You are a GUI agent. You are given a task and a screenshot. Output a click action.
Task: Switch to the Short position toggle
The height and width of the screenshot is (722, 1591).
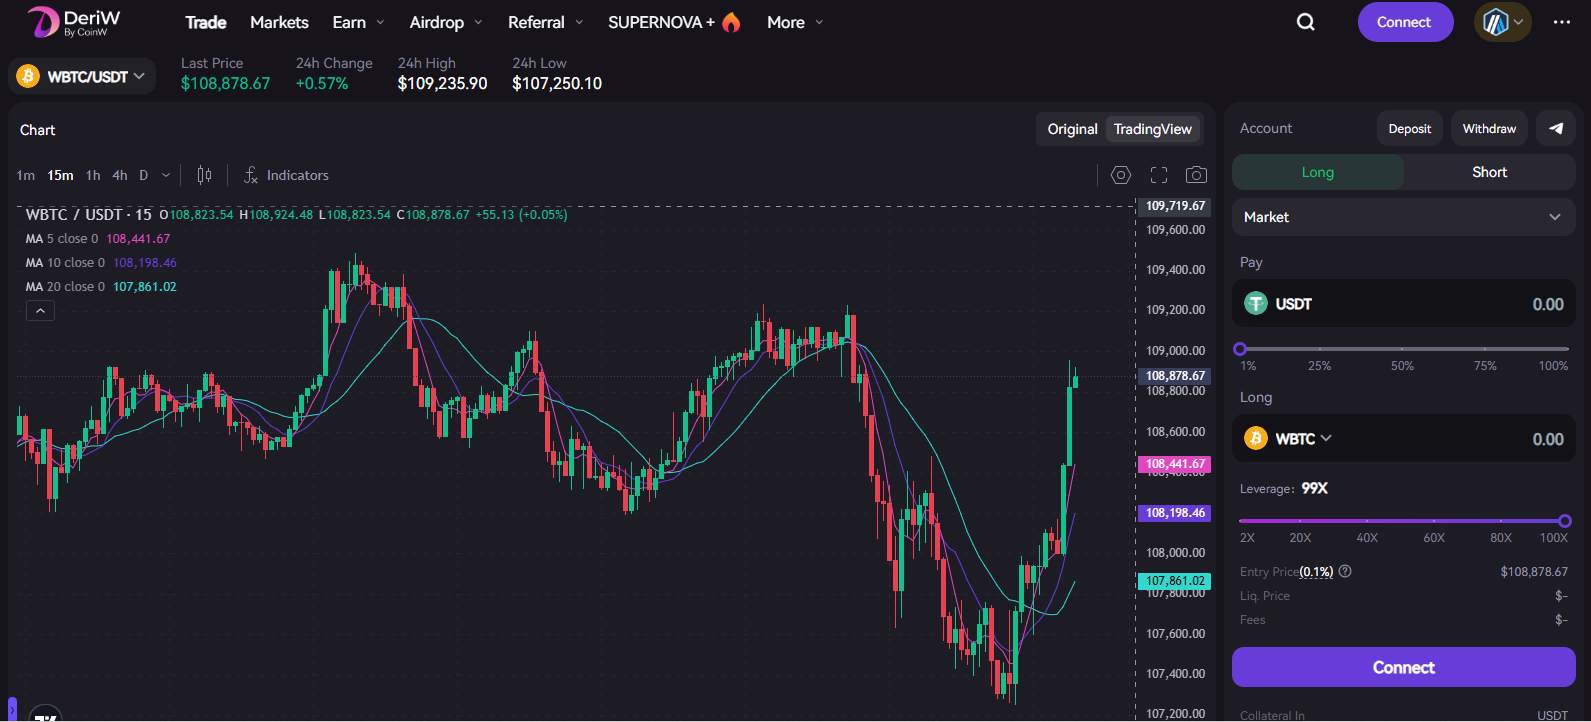1488,172
